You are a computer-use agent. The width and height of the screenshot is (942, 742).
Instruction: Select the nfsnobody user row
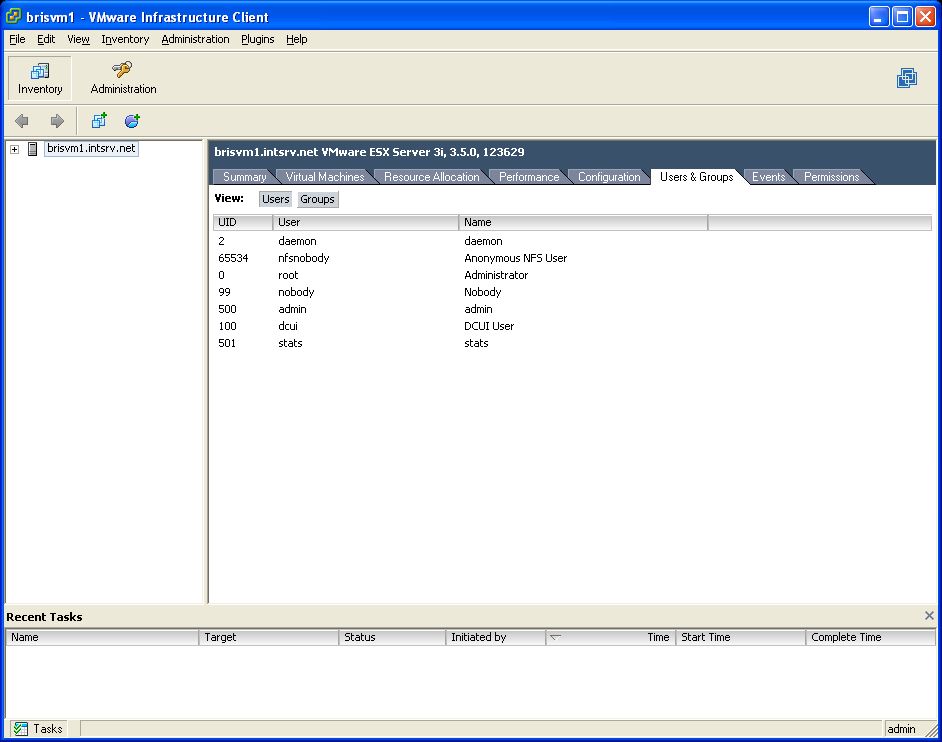point(572,258)
